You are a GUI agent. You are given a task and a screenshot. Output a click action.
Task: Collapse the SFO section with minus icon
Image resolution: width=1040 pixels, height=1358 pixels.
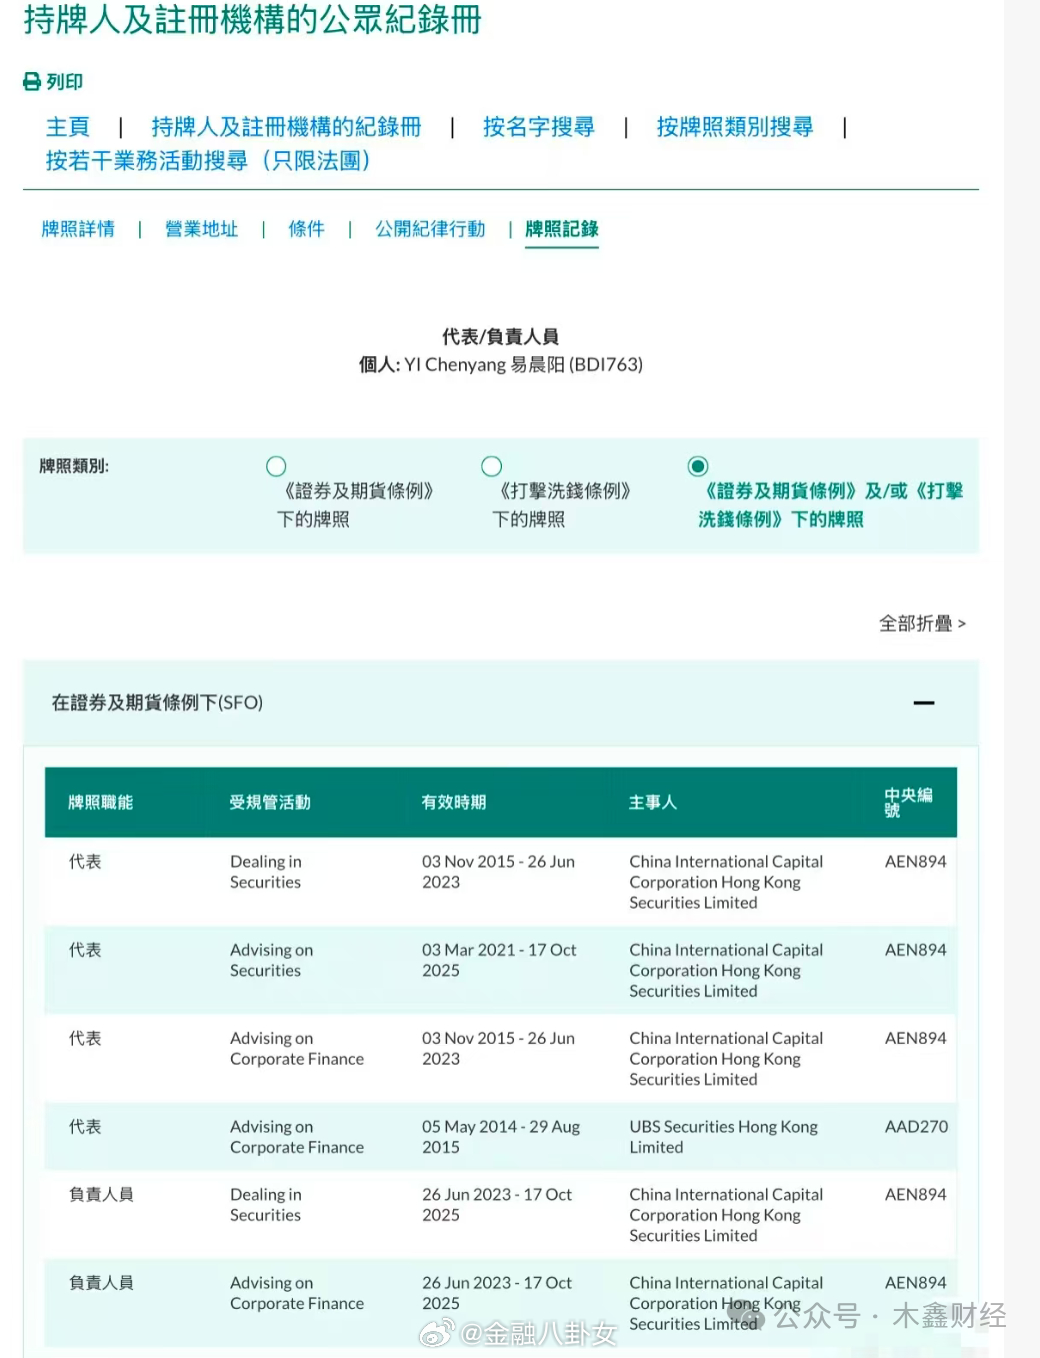pyautogui.click(x=924, y=703)
